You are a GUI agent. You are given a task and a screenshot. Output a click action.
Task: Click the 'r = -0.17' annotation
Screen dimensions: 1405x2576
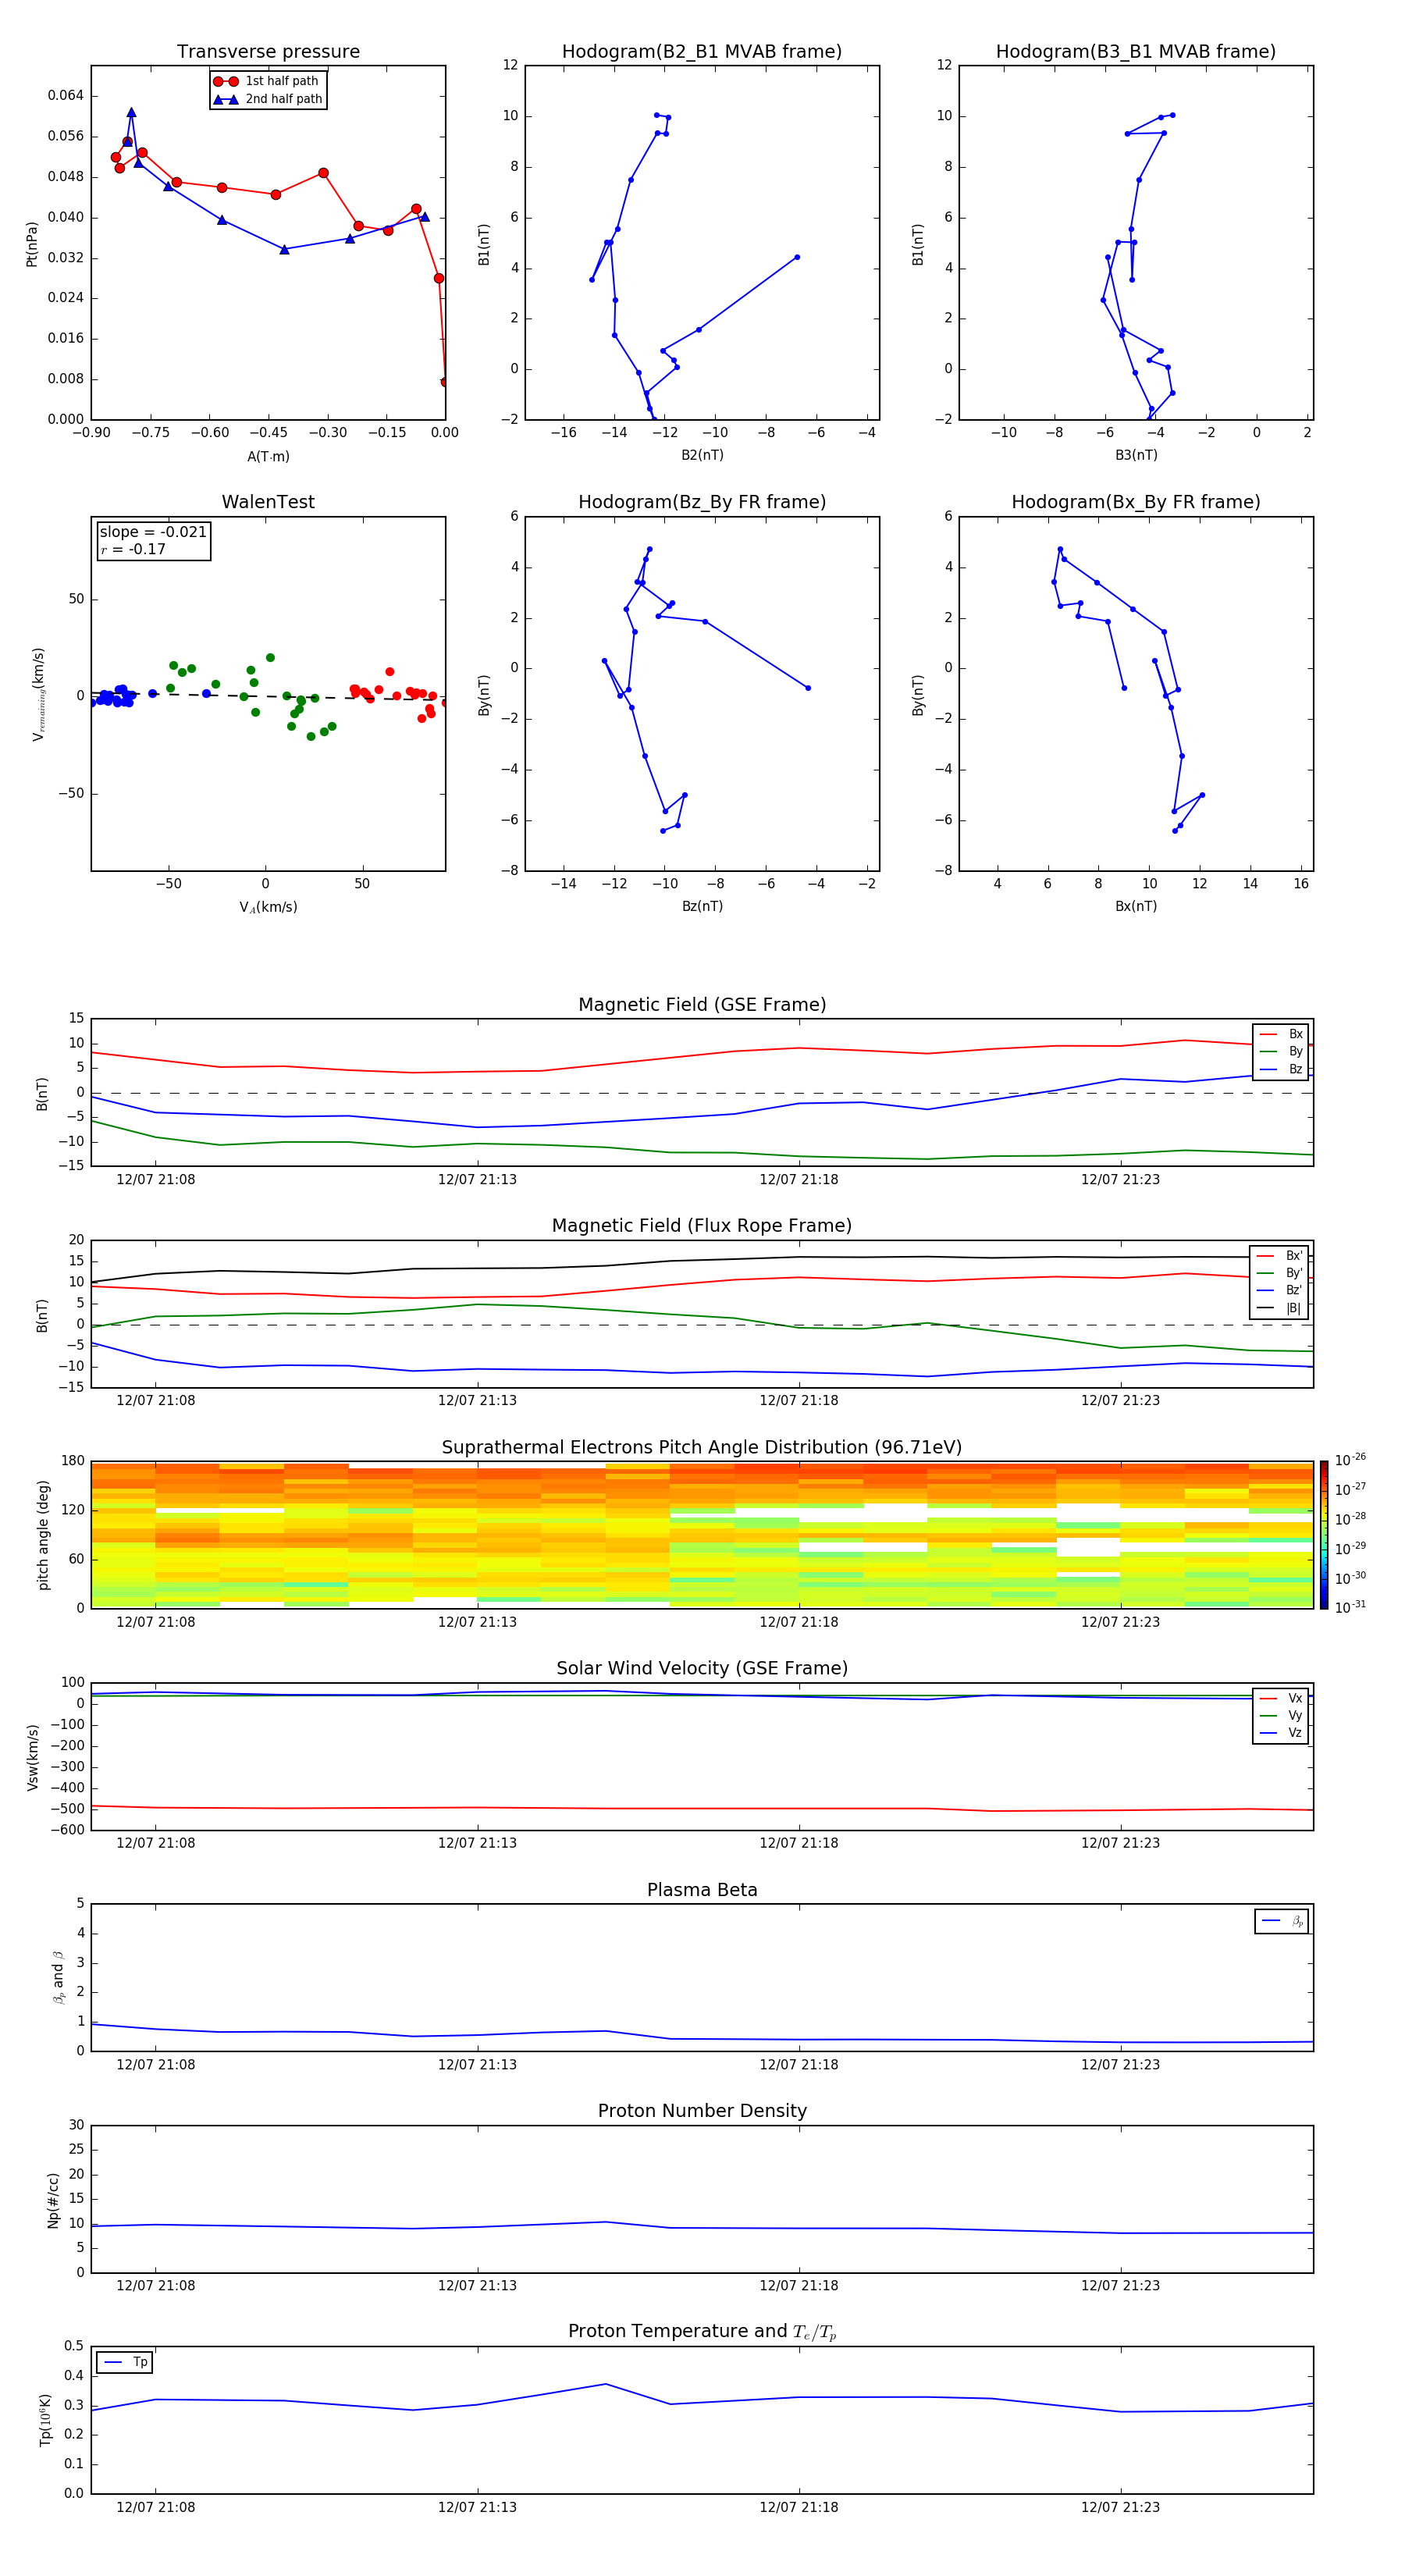tap(133, 549)
